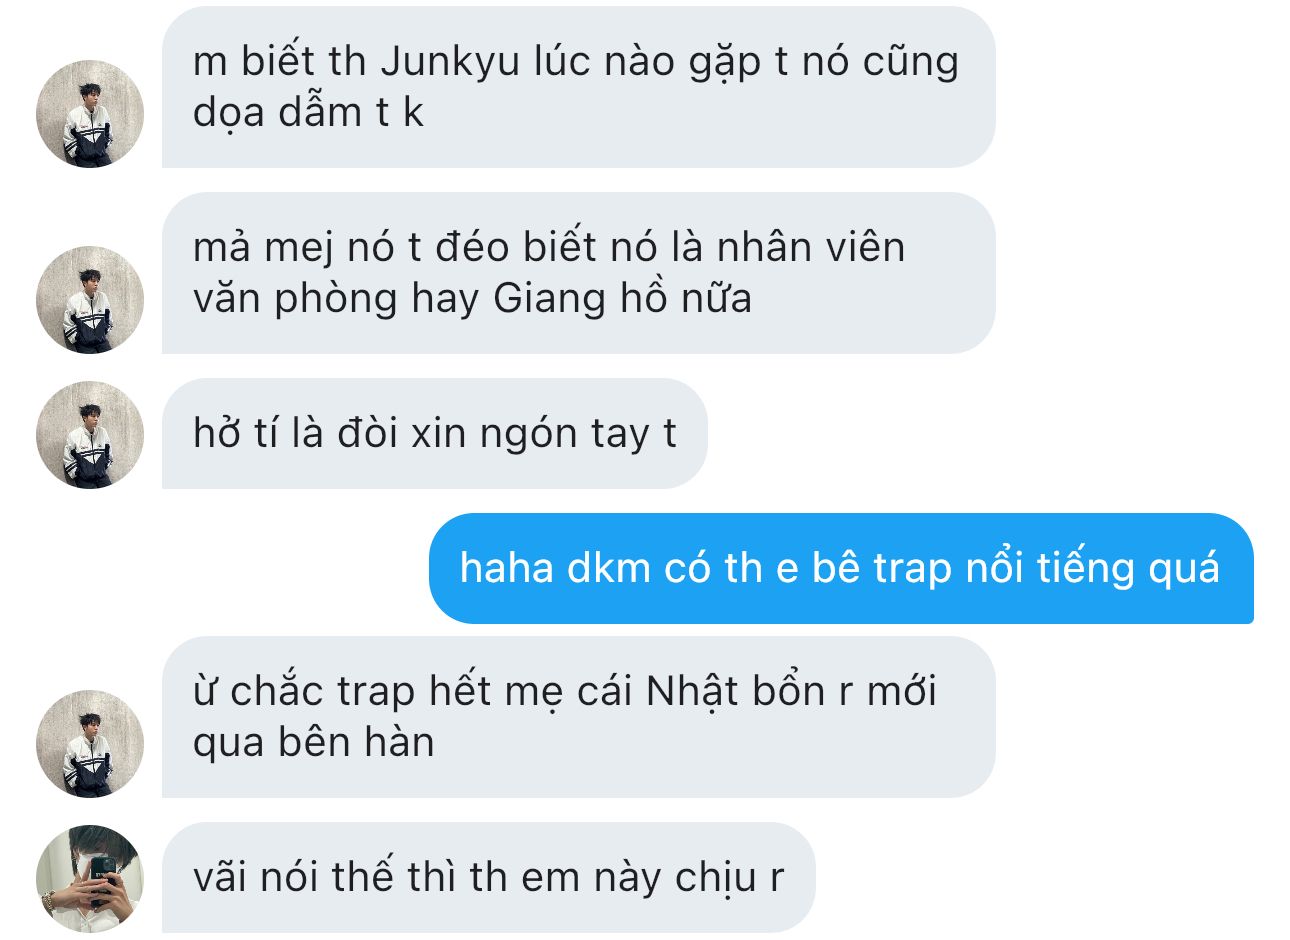The image size is (1290, 940).
Task: Select message about 'nhân viên văn phòng'
Action: pos(578,273)
